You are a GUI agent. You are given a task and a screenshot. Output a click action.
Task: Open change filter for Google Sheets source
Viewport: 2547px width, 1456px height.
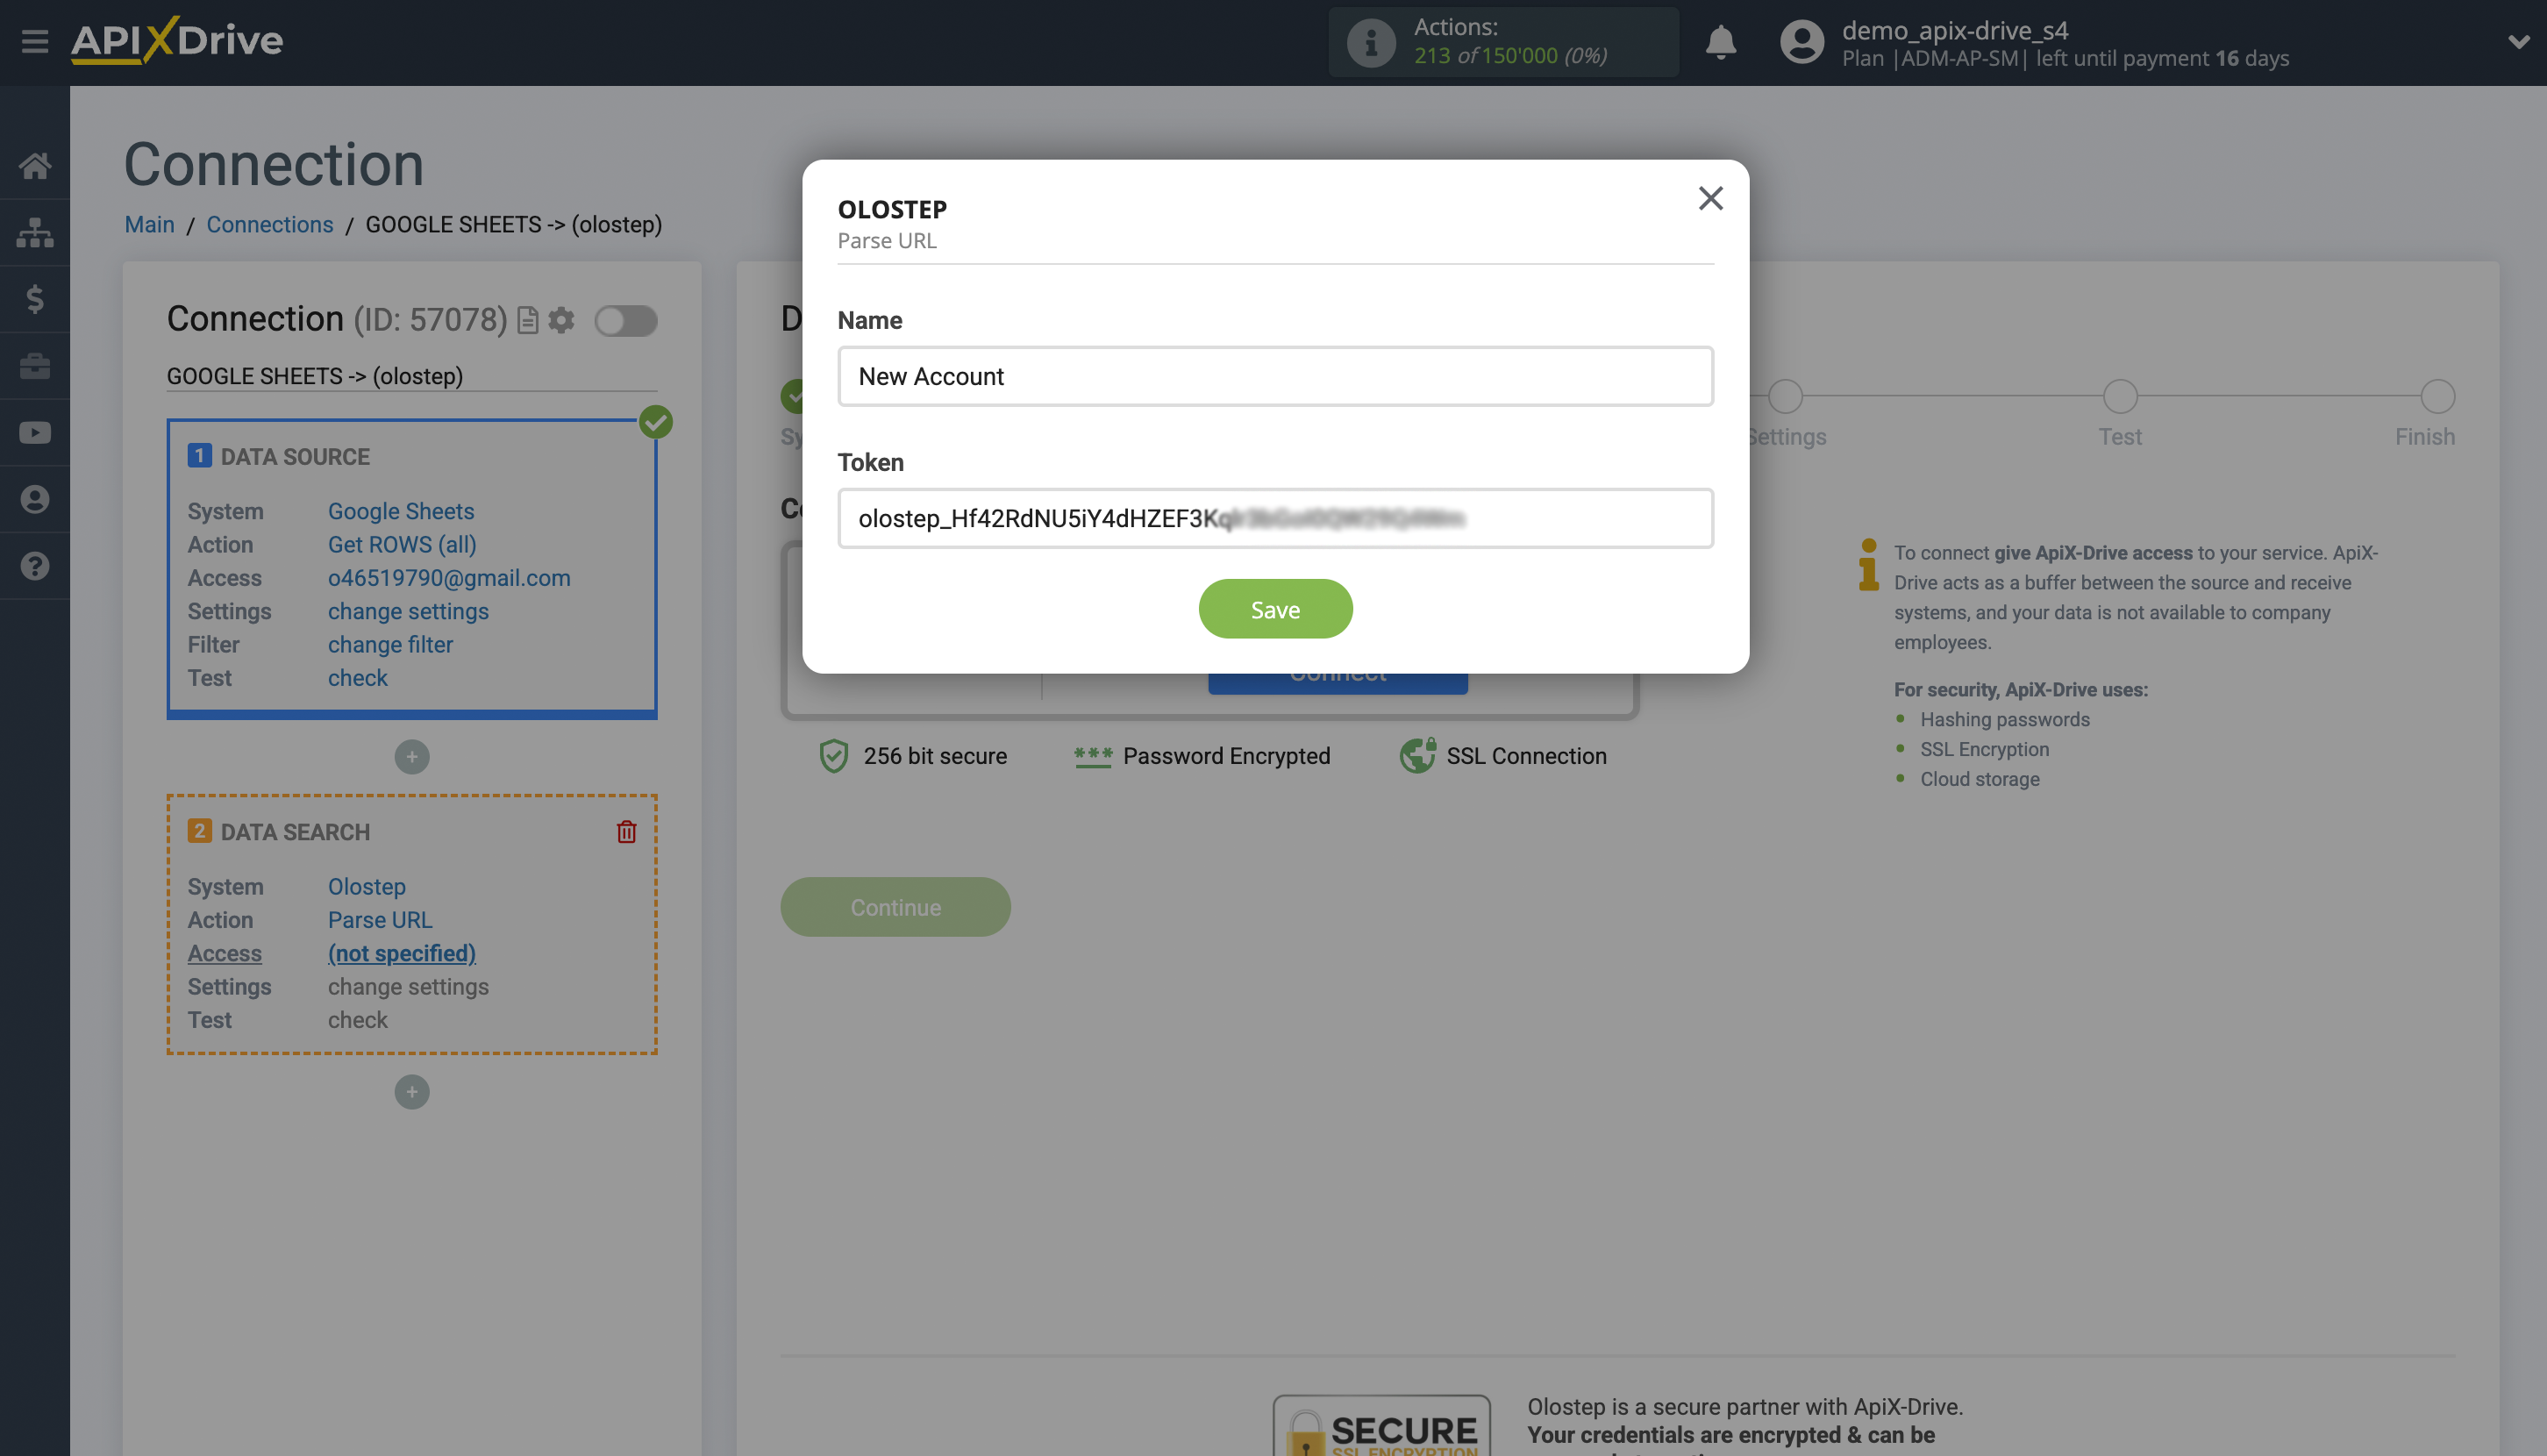(390, 644)
